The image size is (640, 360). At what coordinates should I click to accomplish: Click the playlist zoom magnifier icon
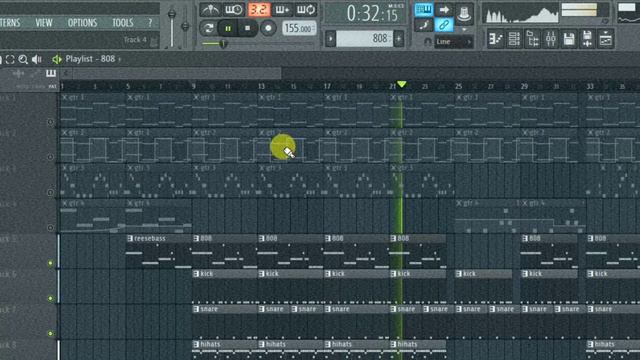click(x=23, y=59)
